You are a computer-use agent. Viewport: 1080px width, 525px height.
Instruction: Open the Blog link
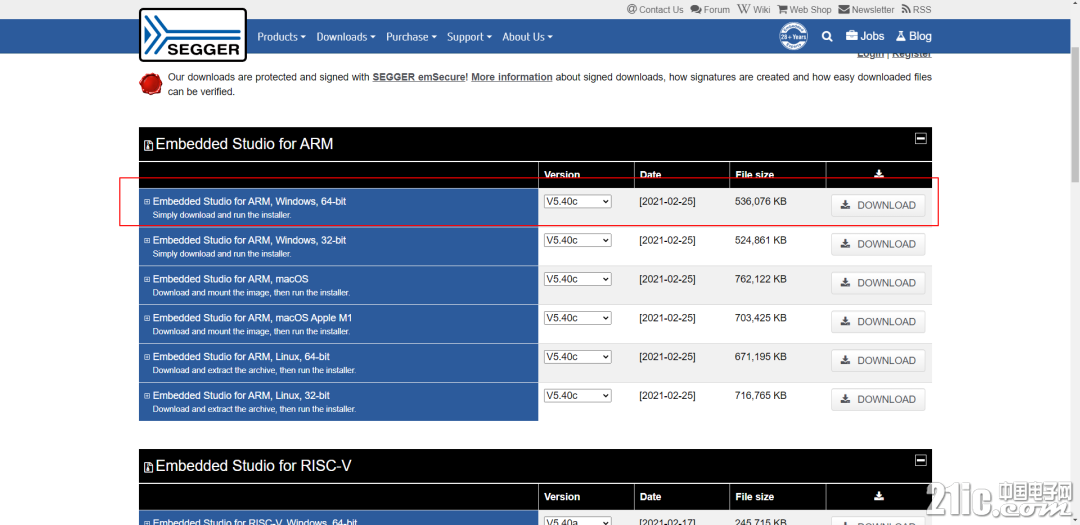click(x=914, y=37)
